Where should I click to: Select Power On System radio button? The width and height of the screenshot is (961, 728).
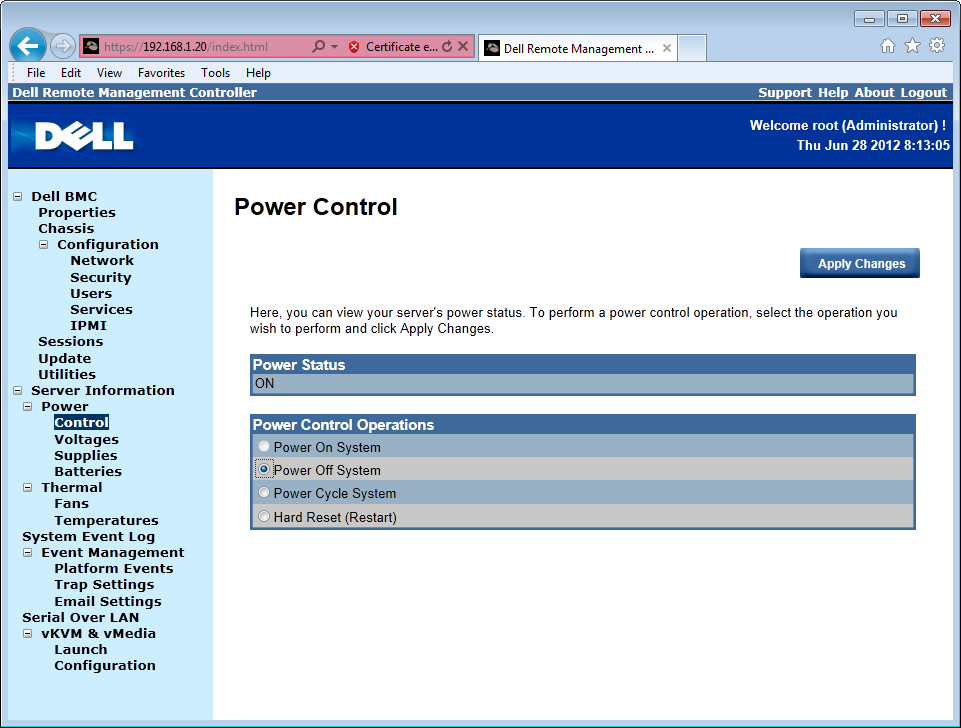[264, 446]
